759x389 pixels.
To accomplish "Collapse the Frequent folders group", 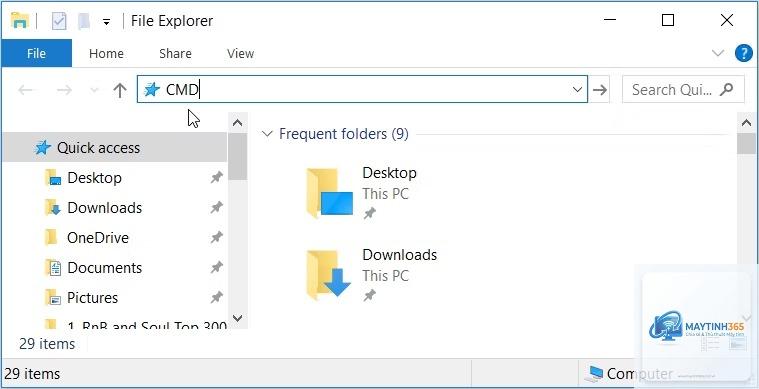I will (267, 134).
